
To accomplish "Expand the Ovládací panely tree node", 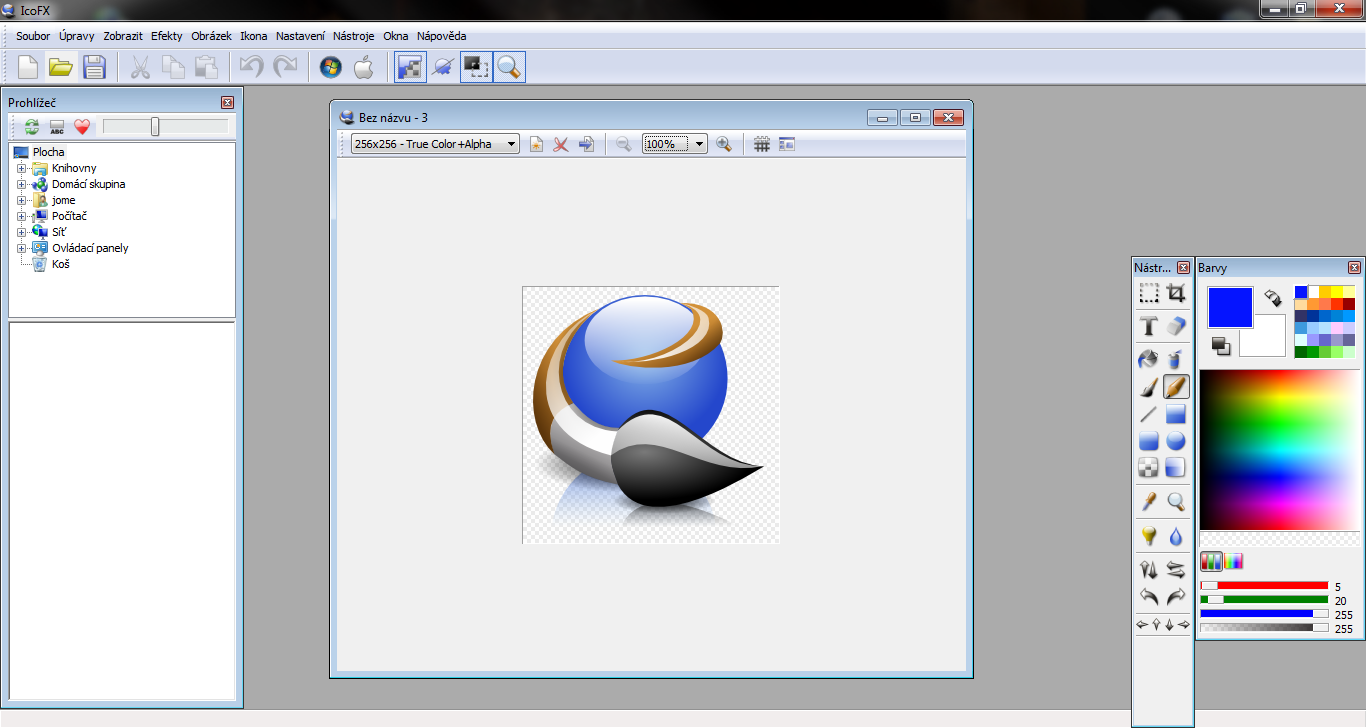I will point(22,248).
